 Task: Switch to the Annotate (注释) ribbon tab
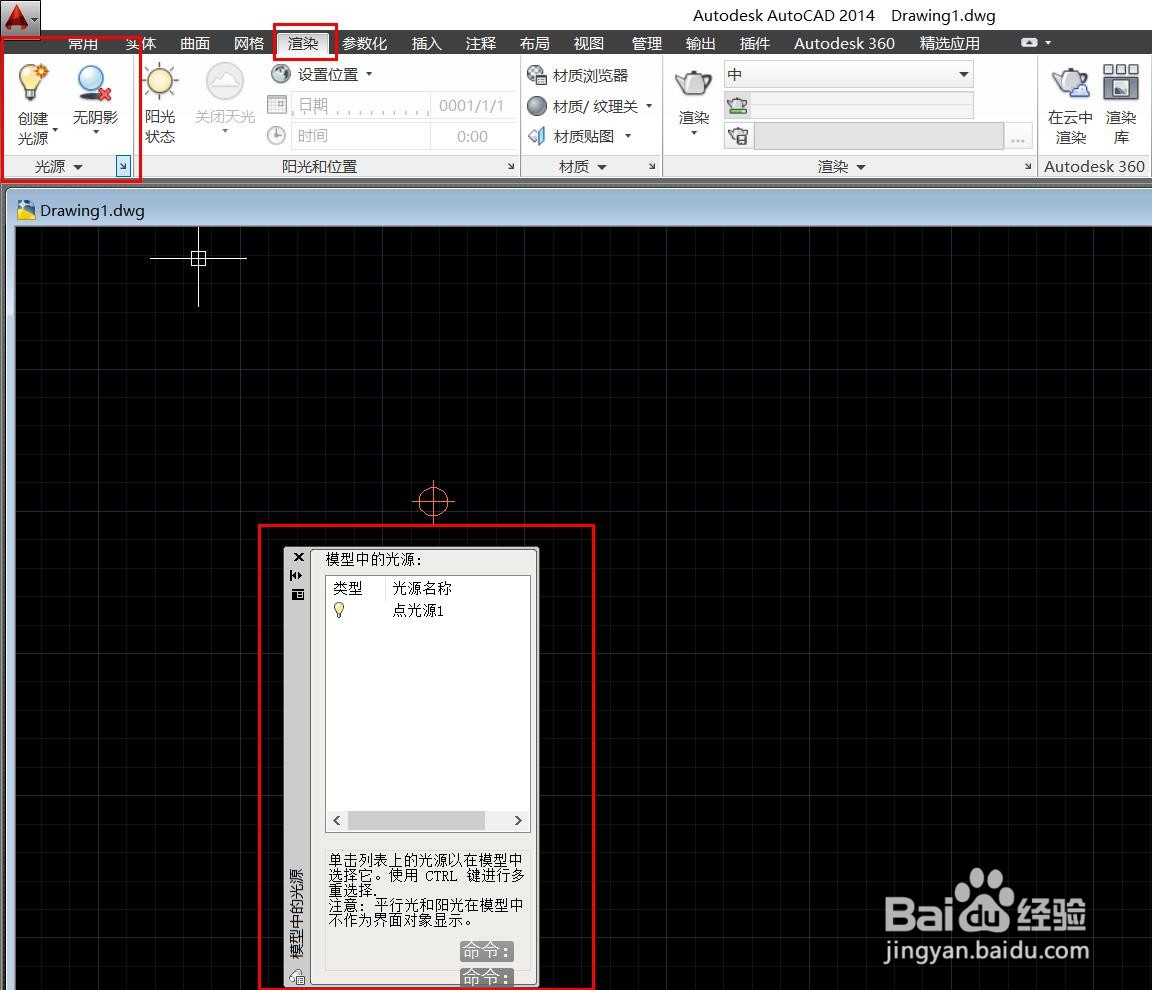(x=480, y=43)
